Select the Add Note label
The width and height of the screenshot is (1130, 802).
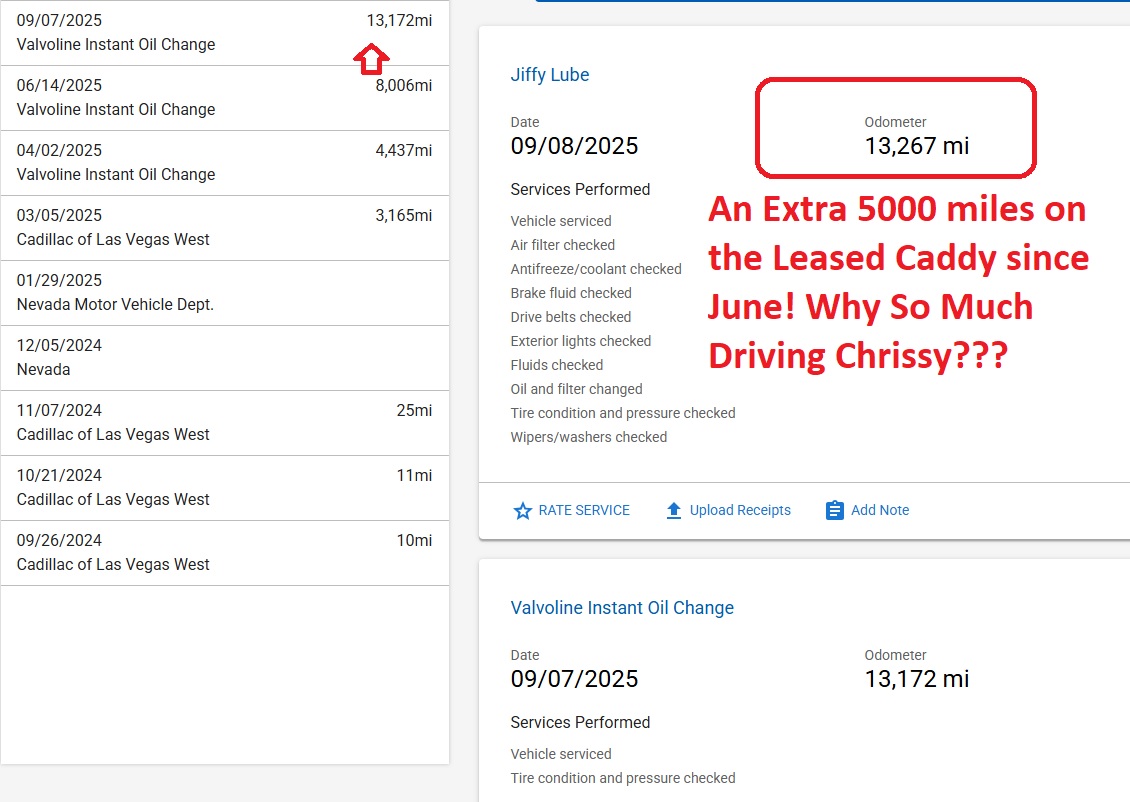880,510
